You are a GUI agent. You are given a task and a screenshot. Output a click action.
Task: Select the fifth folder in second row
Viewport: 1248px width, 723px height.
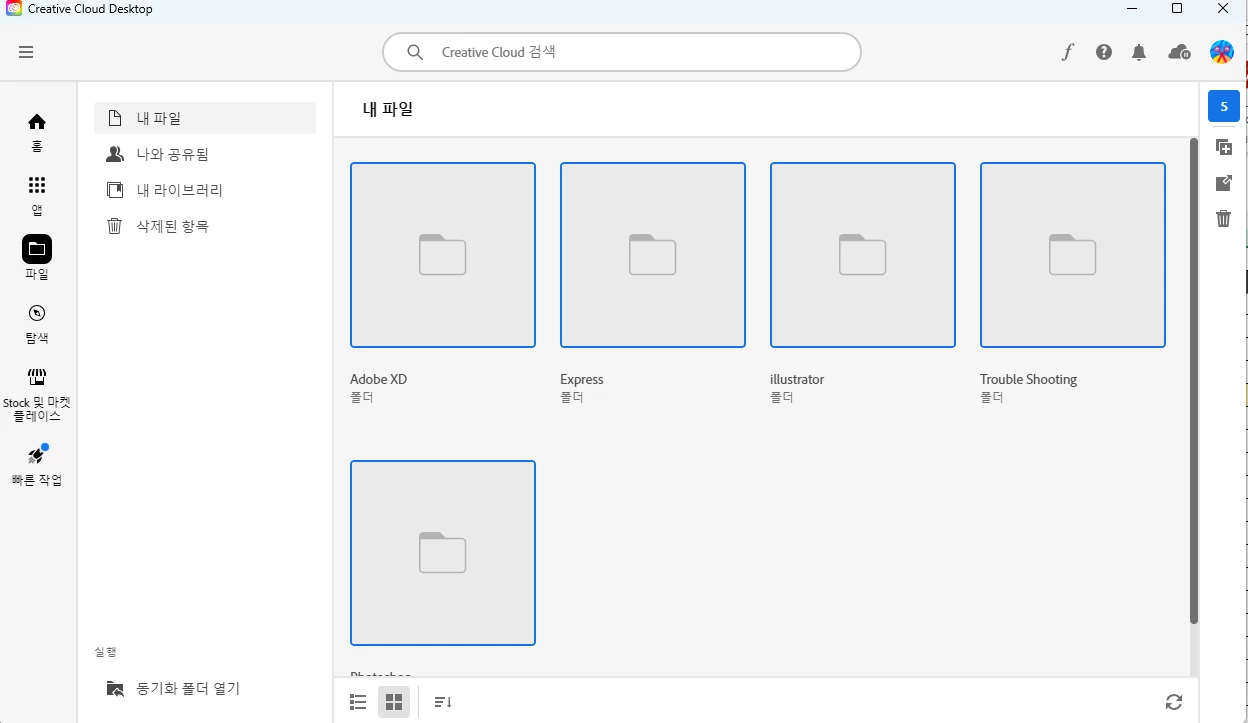point(443,553)
